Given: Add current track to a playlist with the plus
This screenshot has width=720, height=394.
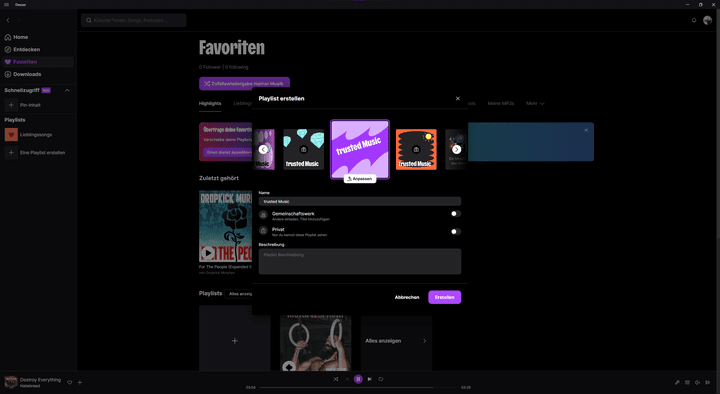Looking at the screenshot, I should tap(79, 382).
